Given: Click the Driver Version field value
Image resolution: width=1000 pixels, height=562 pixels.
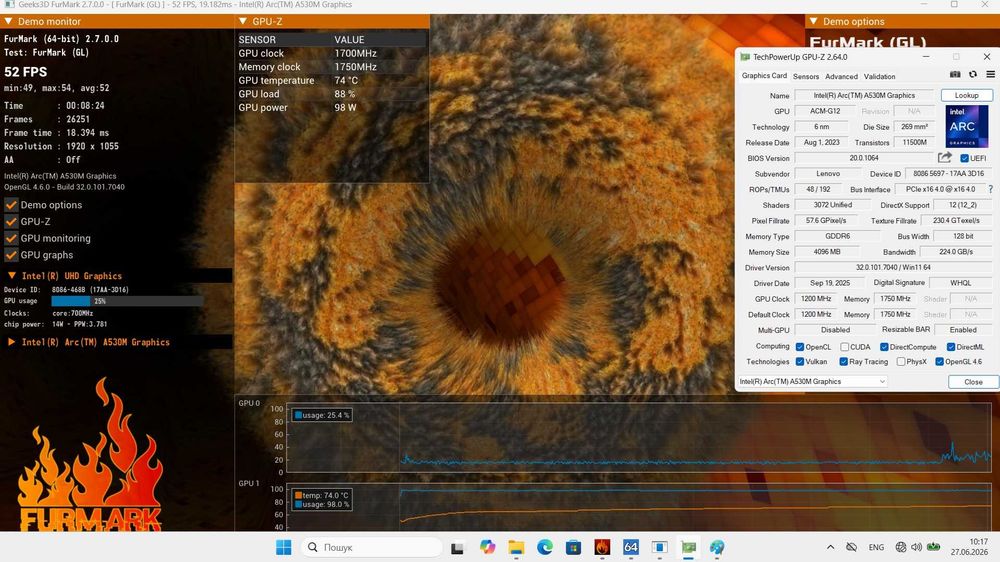Looking at the screenshot, I should (x=893, y=267).
